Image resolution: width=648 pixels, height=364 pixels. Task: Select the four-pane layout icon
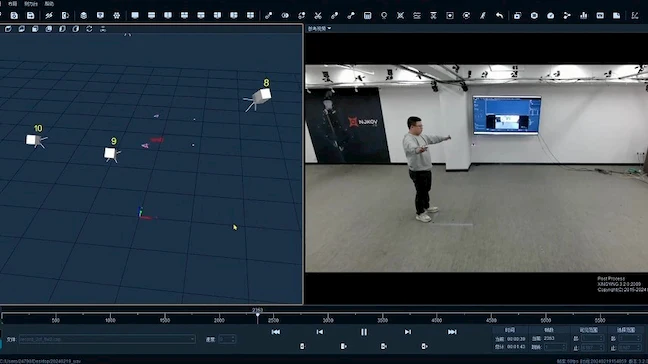click(x=250, y=16)
